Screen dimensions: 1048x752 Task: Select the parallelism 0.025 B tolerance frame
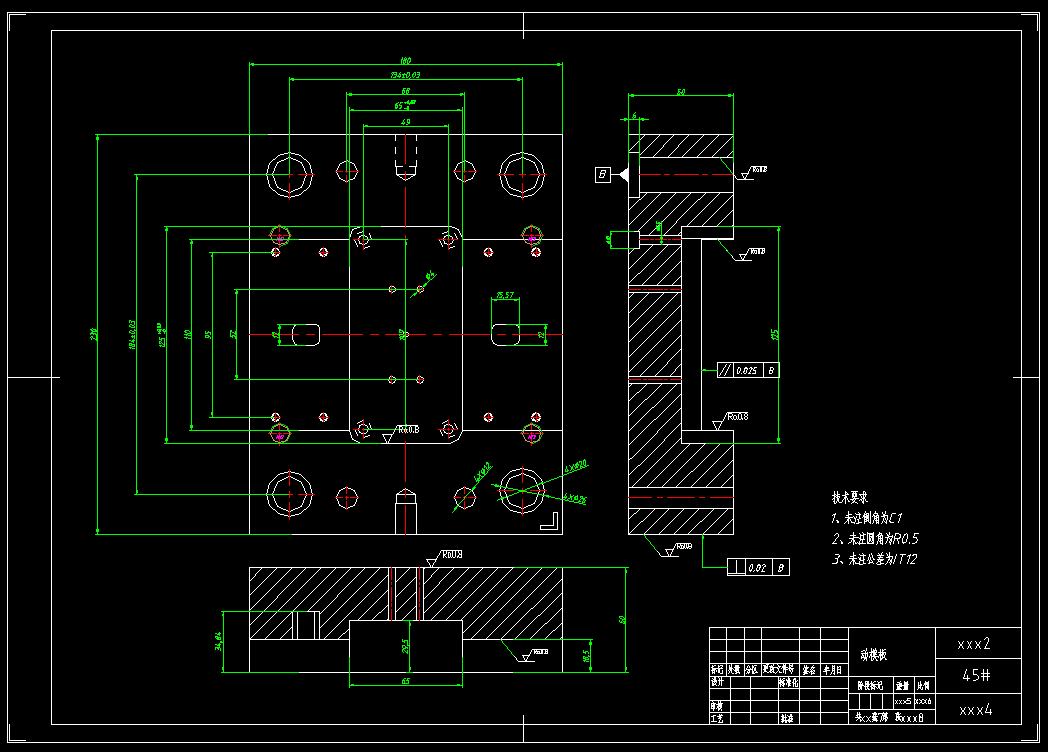[x=748, y=370]
